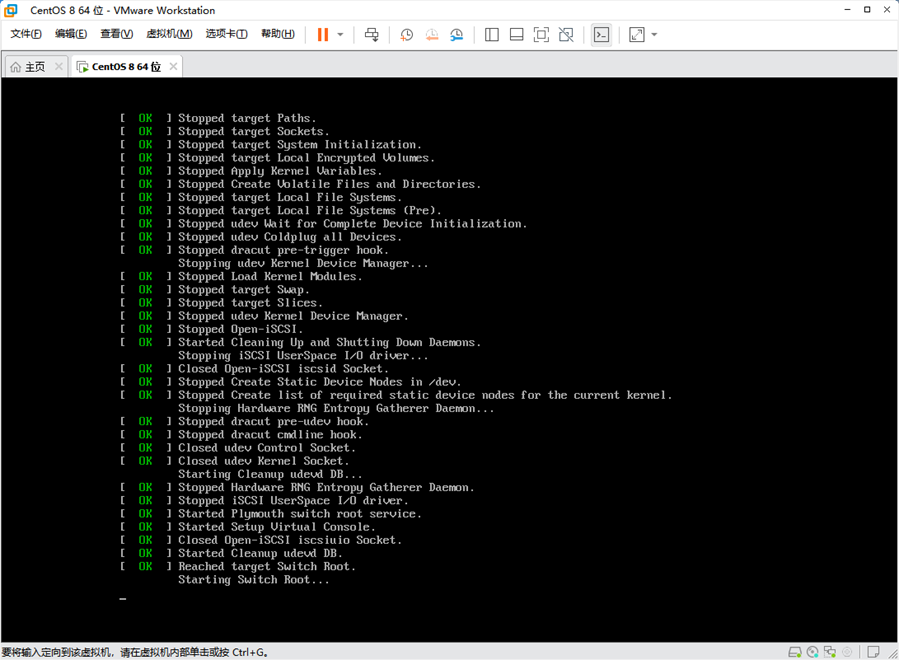Click 'Stopped Load Kernel Modules.' line
Viewport: 899px width, 660px height.
tap(241, 276)
